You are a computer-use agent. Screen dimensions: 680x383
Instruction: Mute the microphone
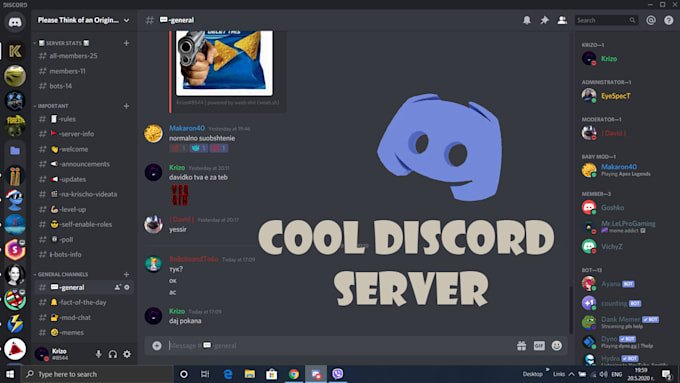coord(98,354)
